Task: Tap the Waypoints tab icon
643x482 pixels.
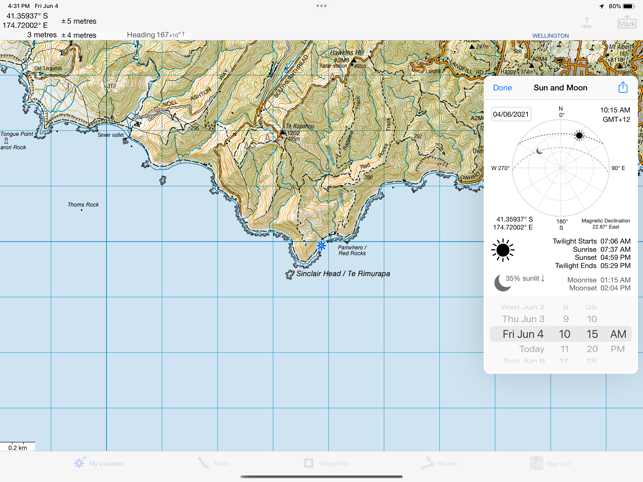Action: click(326, 463)
